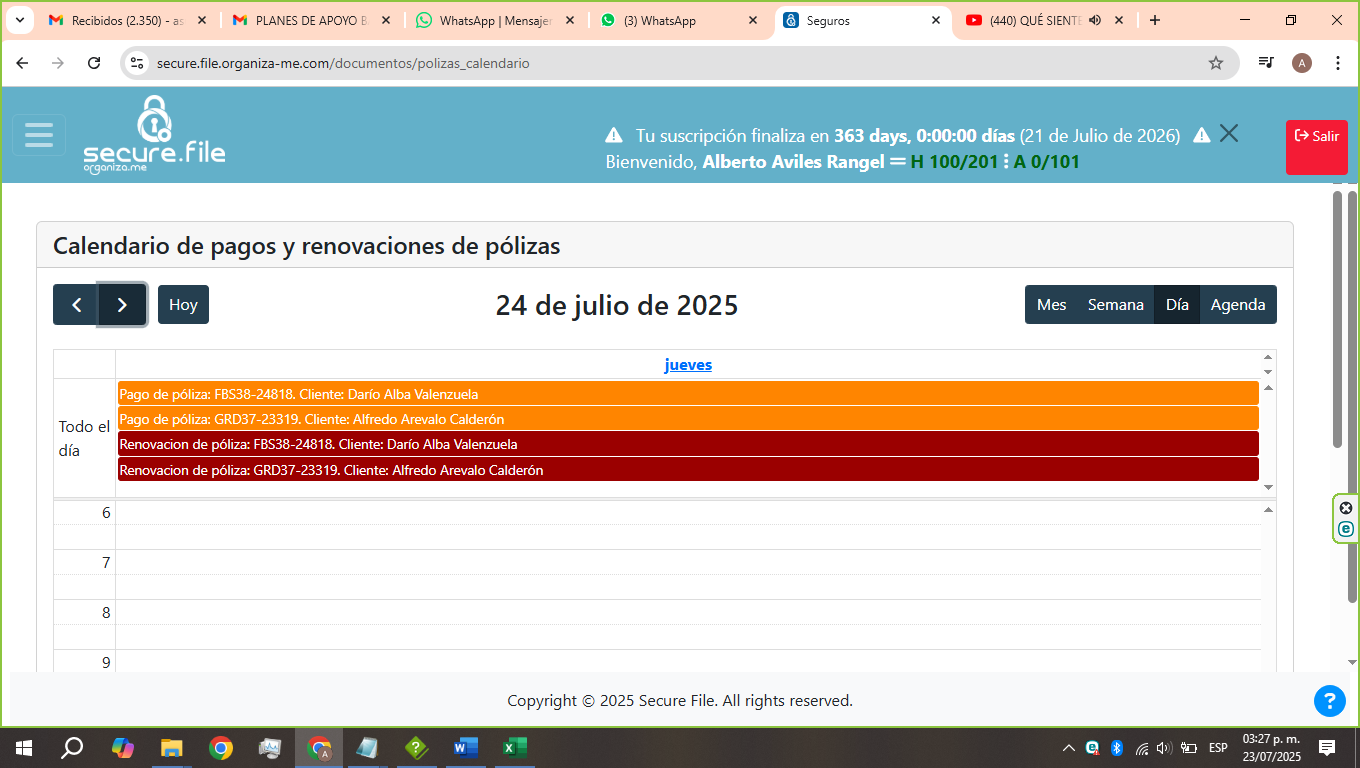Click the blue help question mark icon
The image size is (1360, 768).
[1329, 701]
